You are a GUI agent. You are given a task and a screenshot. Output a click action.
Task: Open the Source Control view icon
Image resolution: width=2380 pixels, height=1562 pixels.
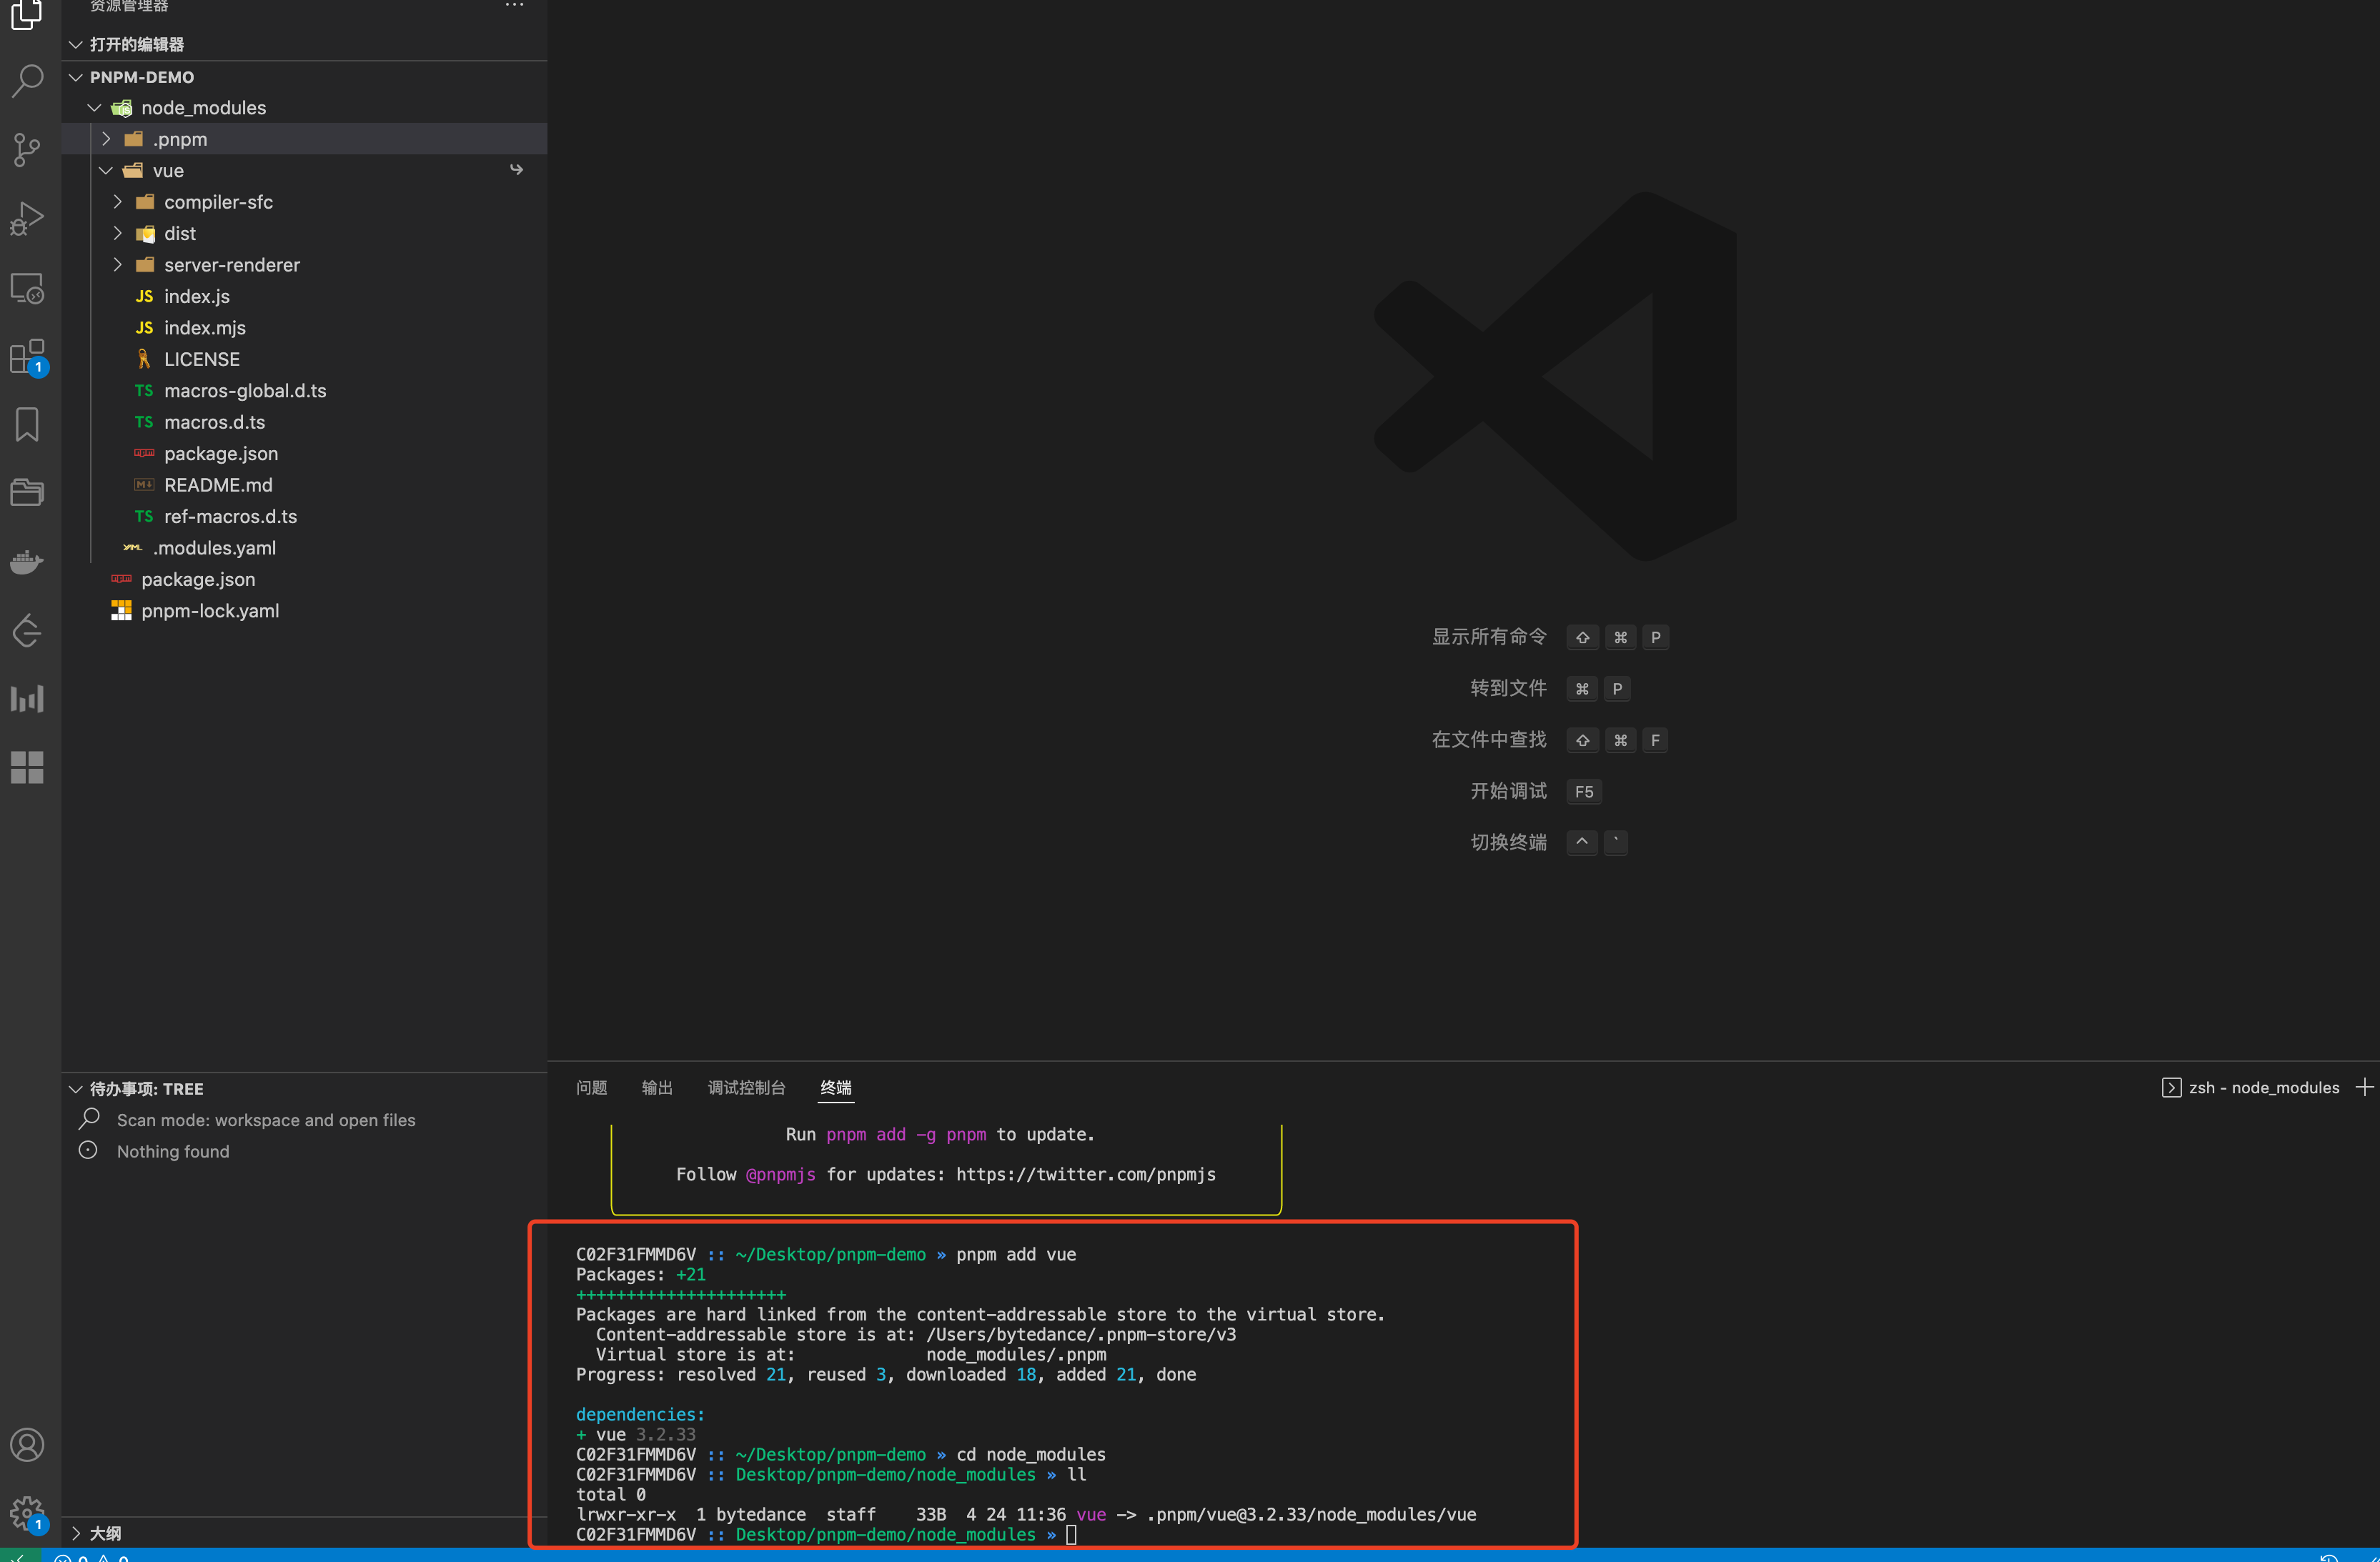point(27,150)
